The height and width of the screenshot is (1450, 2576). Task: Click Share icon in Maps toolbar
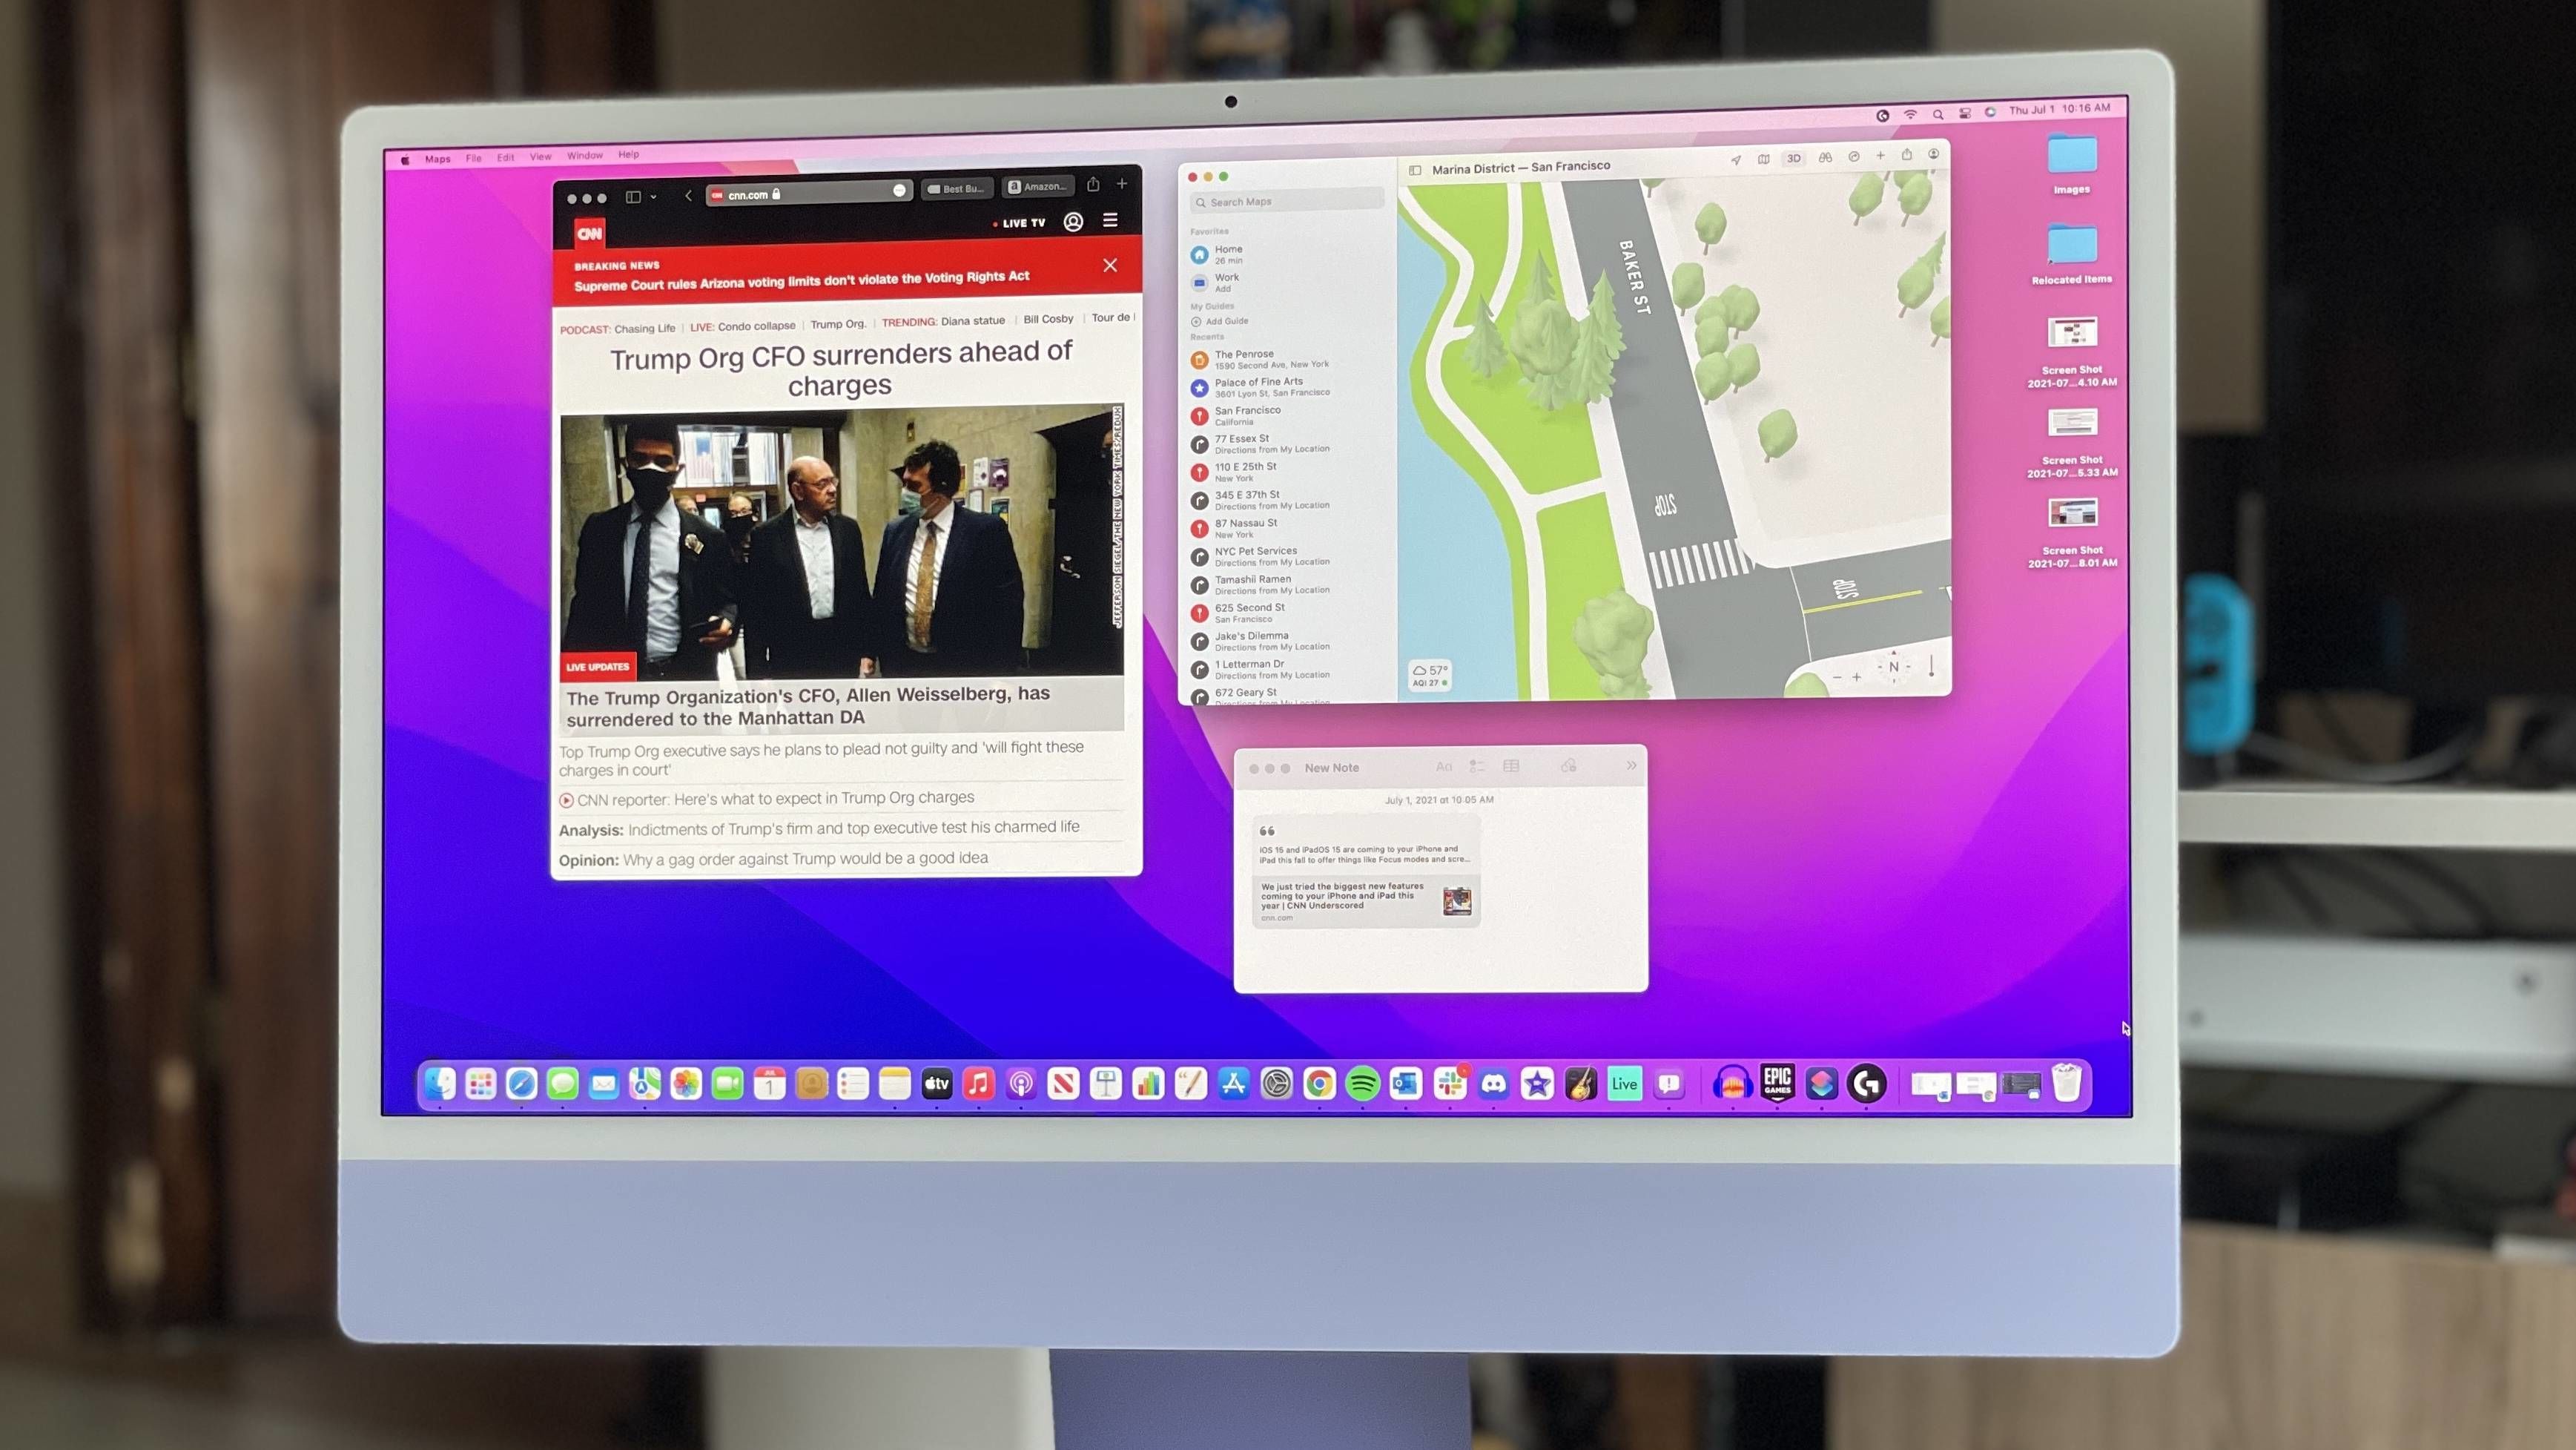tap(1907, 154)
